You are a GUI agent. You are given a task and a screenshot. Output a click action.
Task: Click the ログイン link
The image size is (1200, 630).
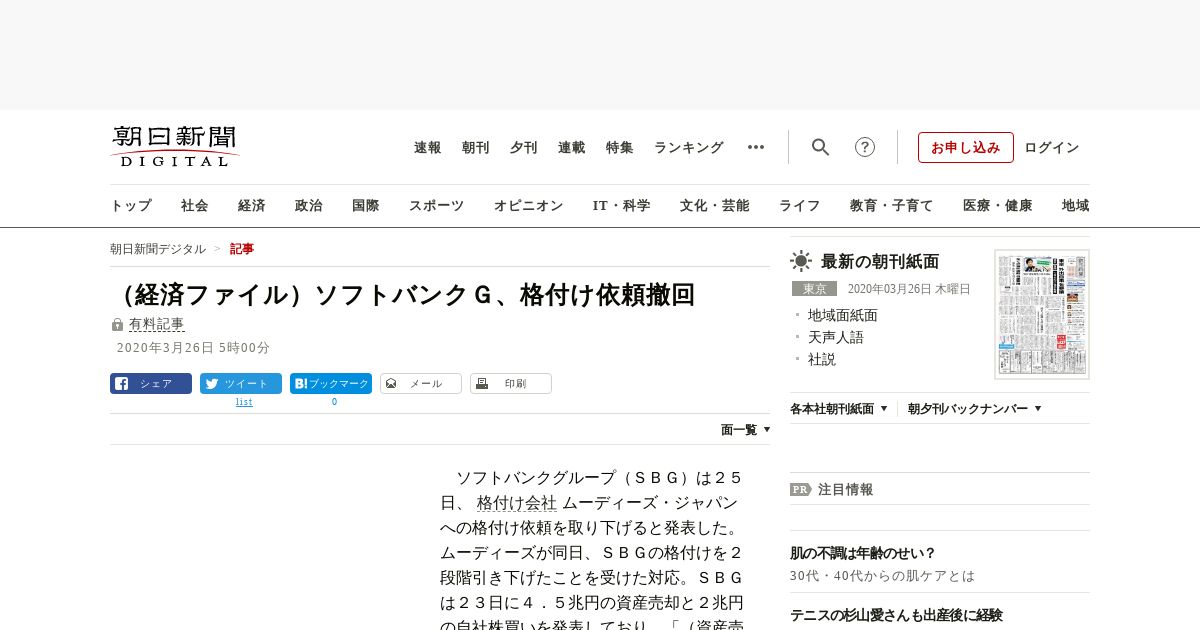tap(1052, 147)
